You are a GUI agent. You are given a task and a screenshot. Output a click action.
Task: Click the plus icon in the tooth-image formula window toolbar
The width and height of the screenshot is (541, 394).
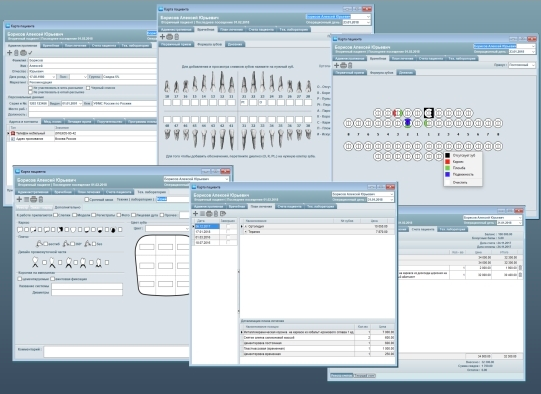coord(162,37)
